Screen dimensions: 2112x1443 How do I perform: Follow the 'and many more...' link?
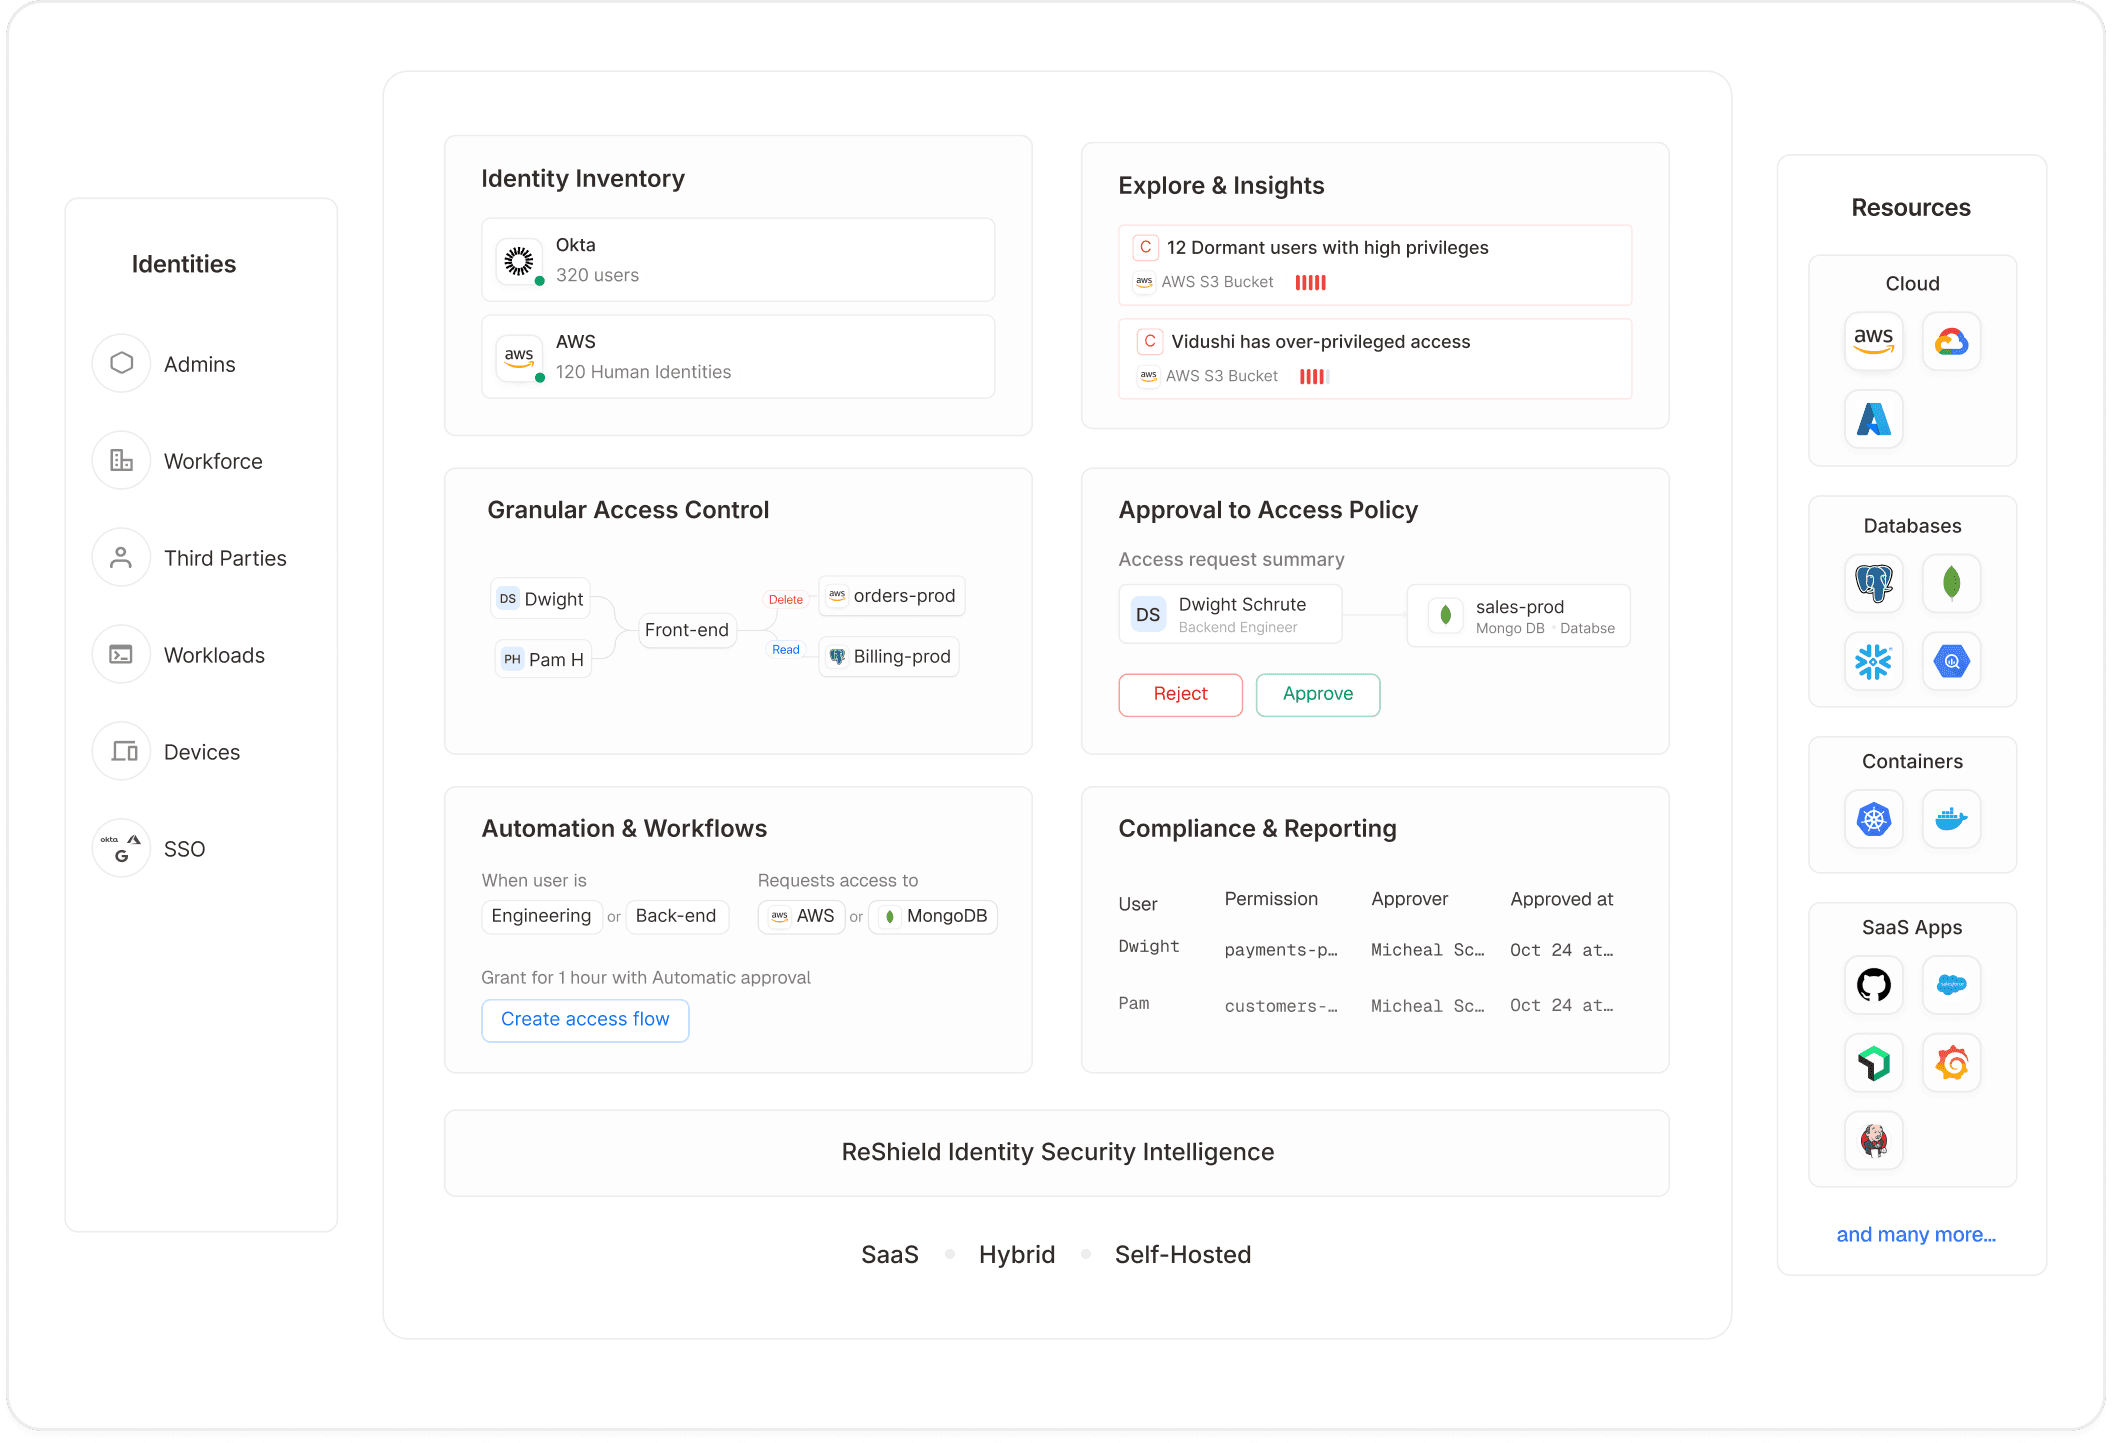point(1915,1235)
